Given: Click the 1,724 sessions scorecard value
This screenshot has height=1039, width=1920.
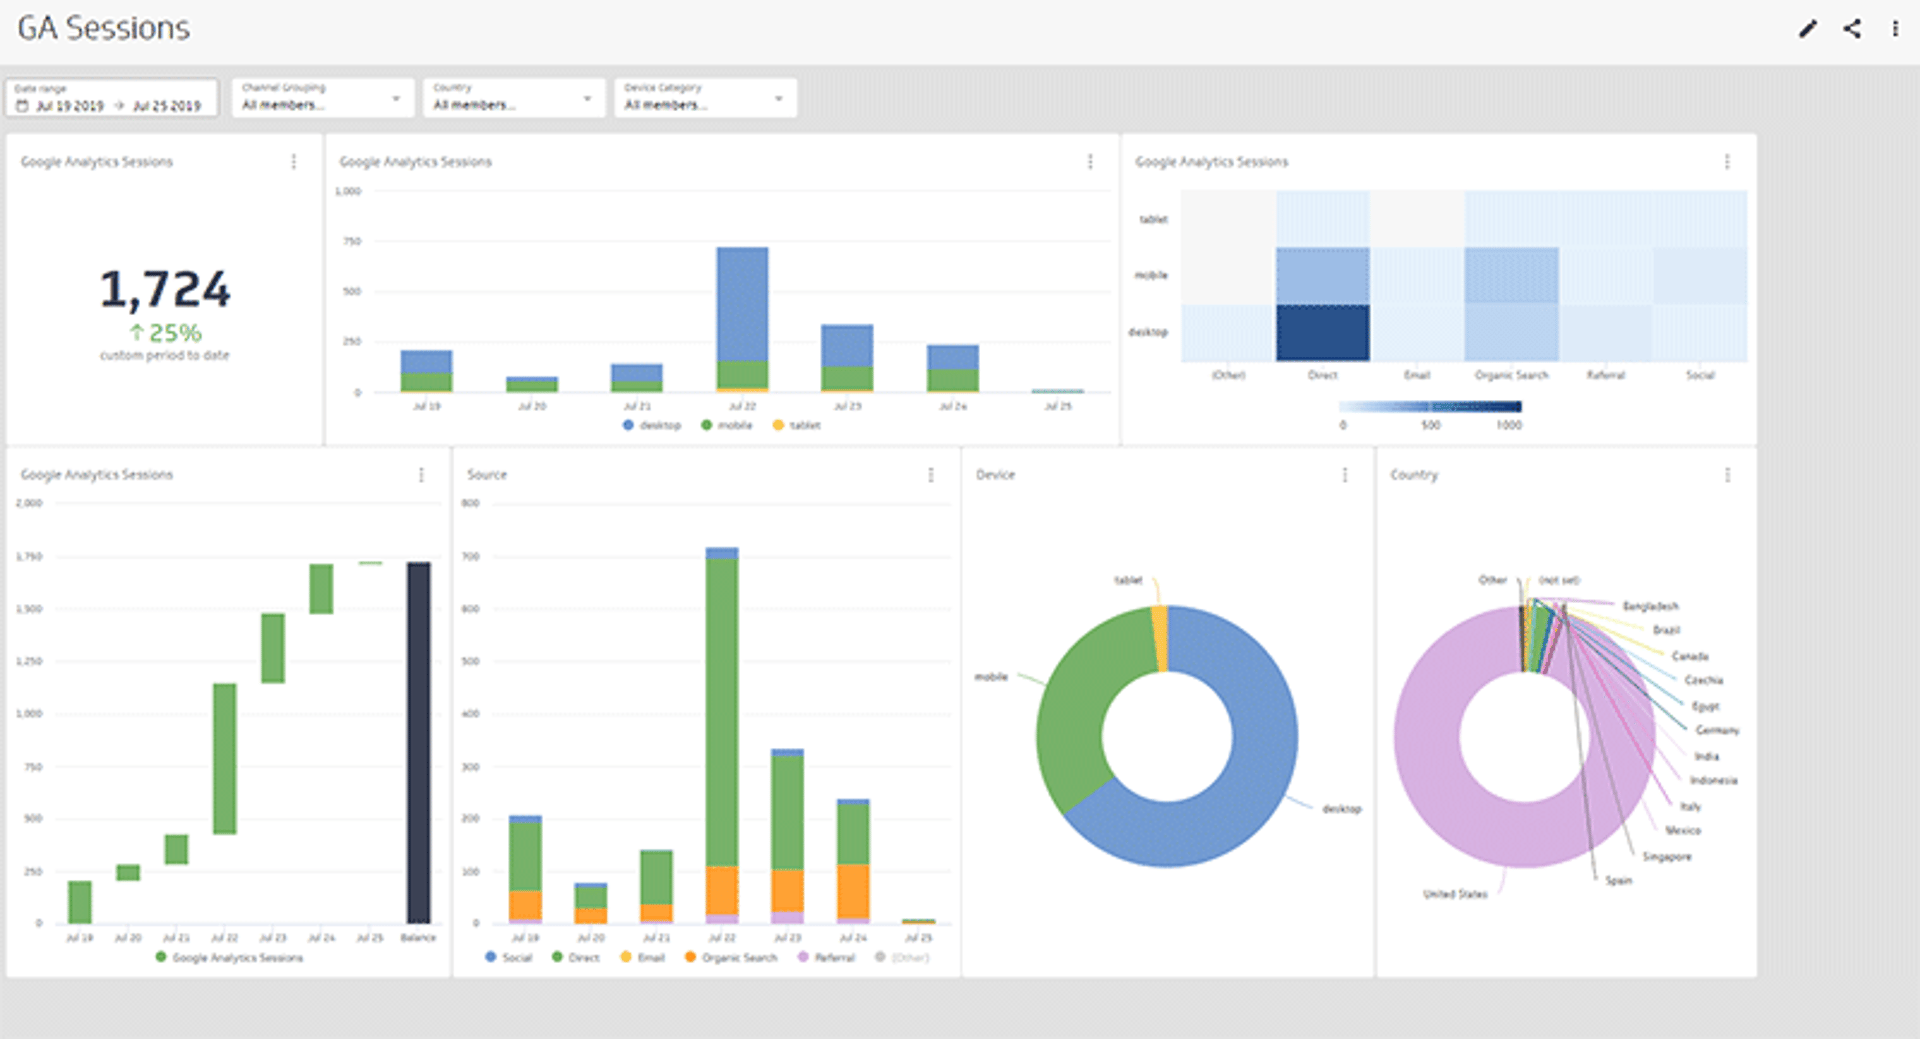Looking at the screenshot, I should pos(166,290).
